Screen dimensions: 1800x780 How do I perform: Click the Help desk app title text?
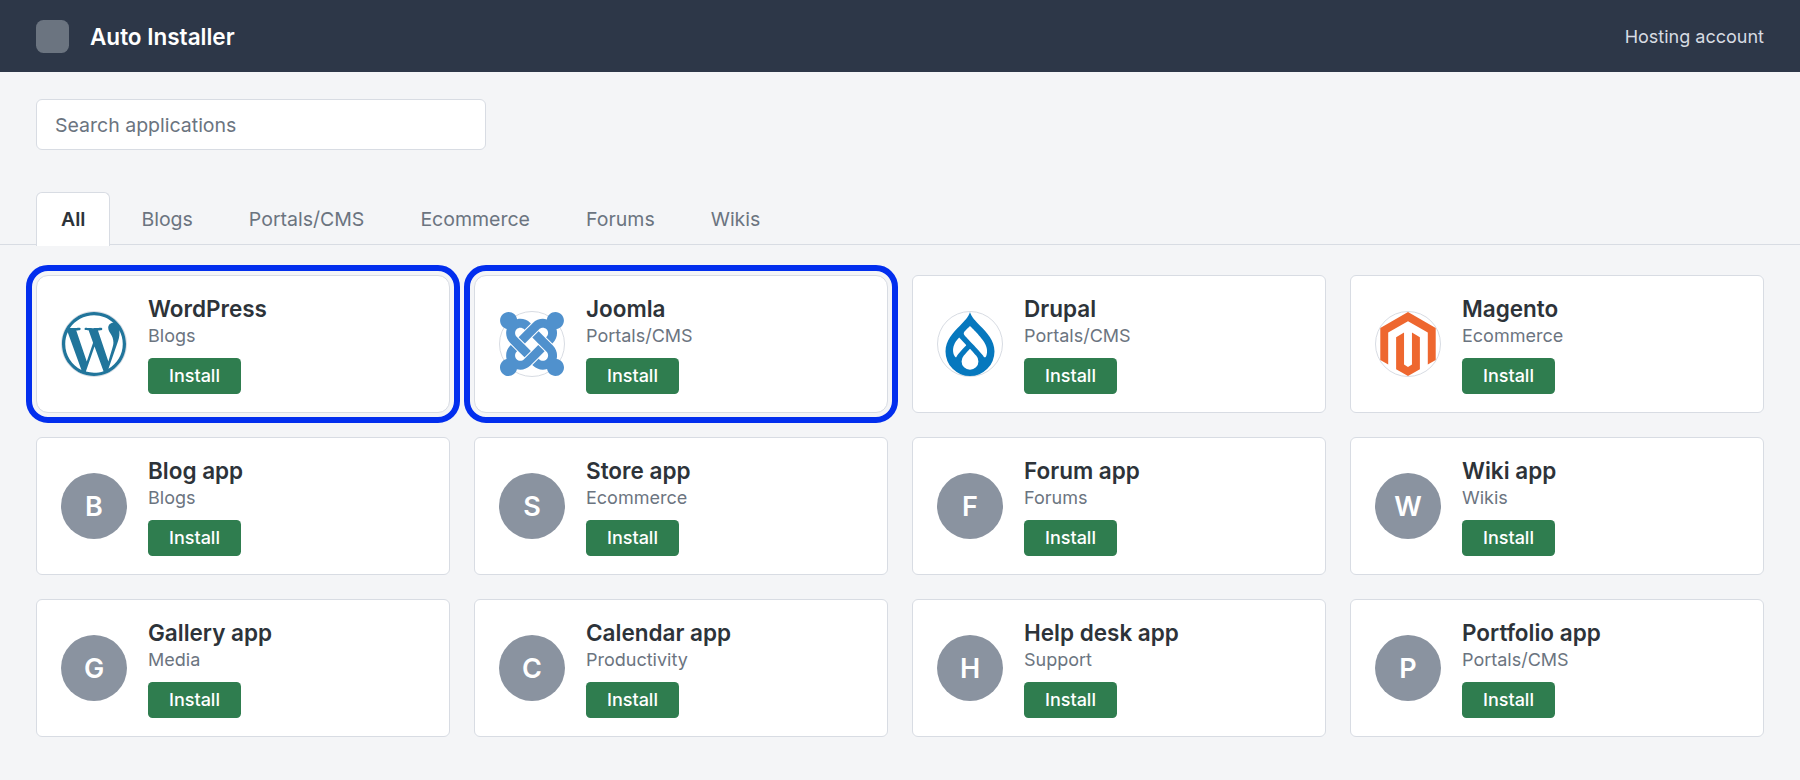click(x=1101, y=633)
